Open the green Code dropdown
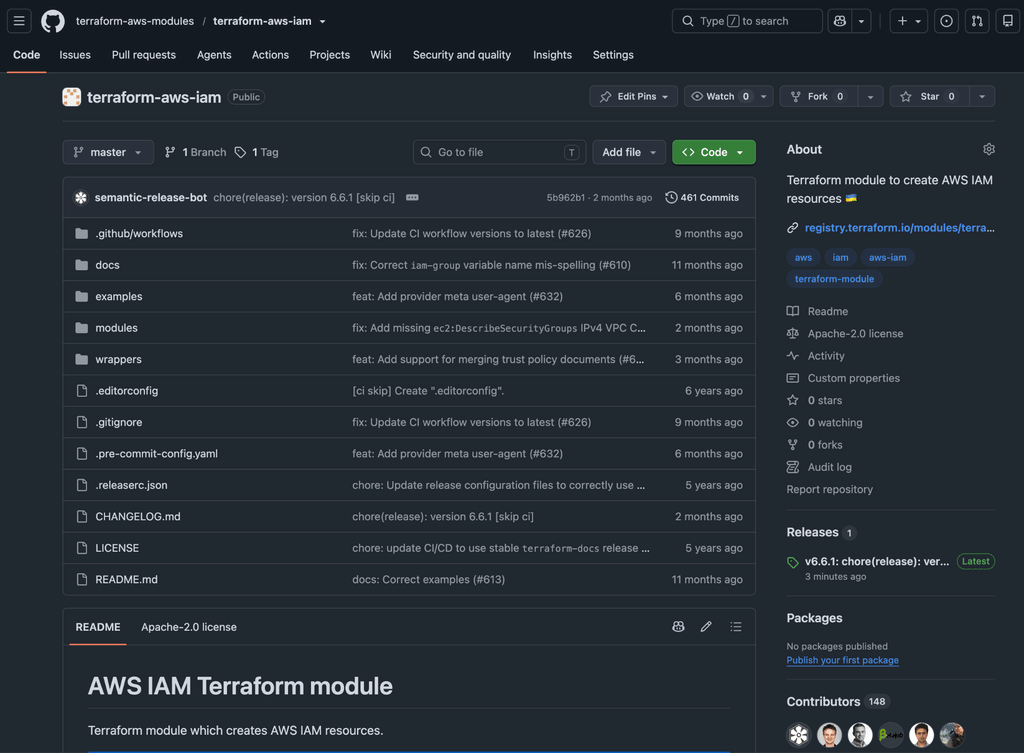Image resolution: width=1024 pixels, height=753 pixels. 714,152
